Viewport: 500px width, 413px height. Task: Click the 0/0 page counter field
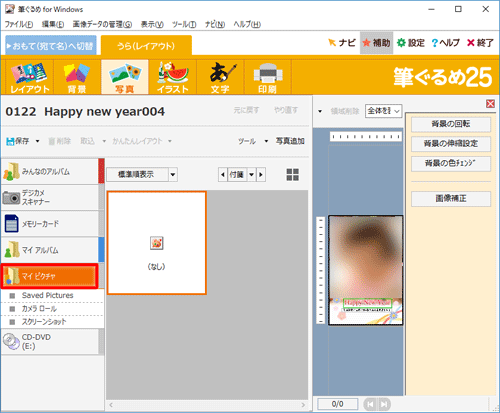click(x=337, y=404)
